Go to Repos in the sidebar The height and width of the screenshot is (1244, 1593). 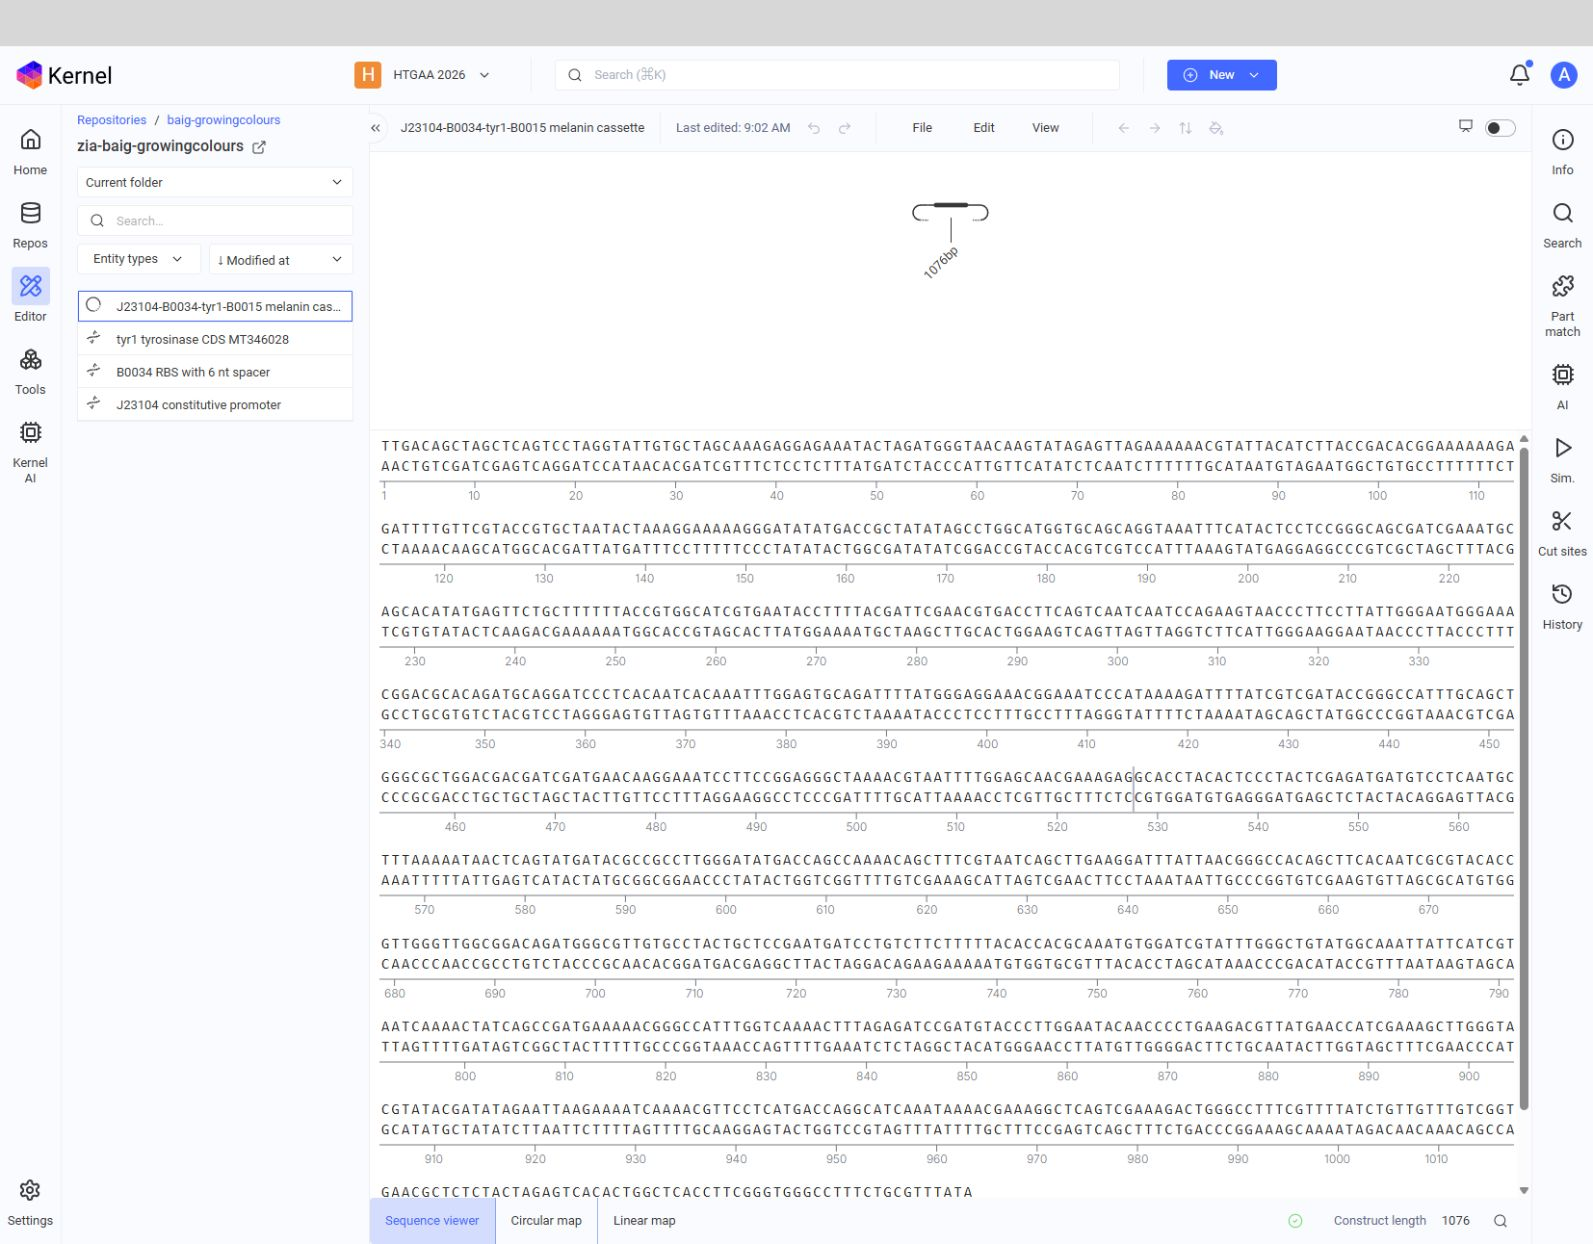point(30,225)
